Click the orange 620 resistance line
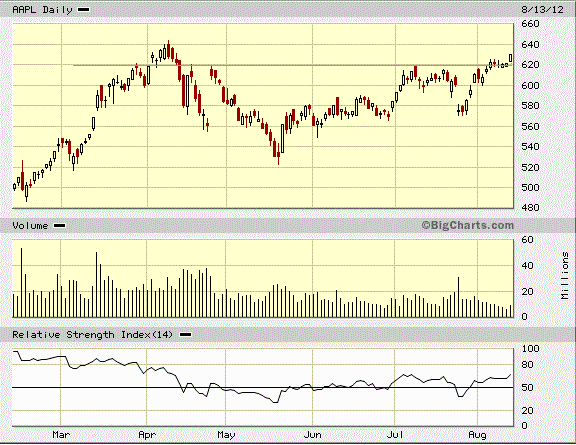 pos(292,65)
